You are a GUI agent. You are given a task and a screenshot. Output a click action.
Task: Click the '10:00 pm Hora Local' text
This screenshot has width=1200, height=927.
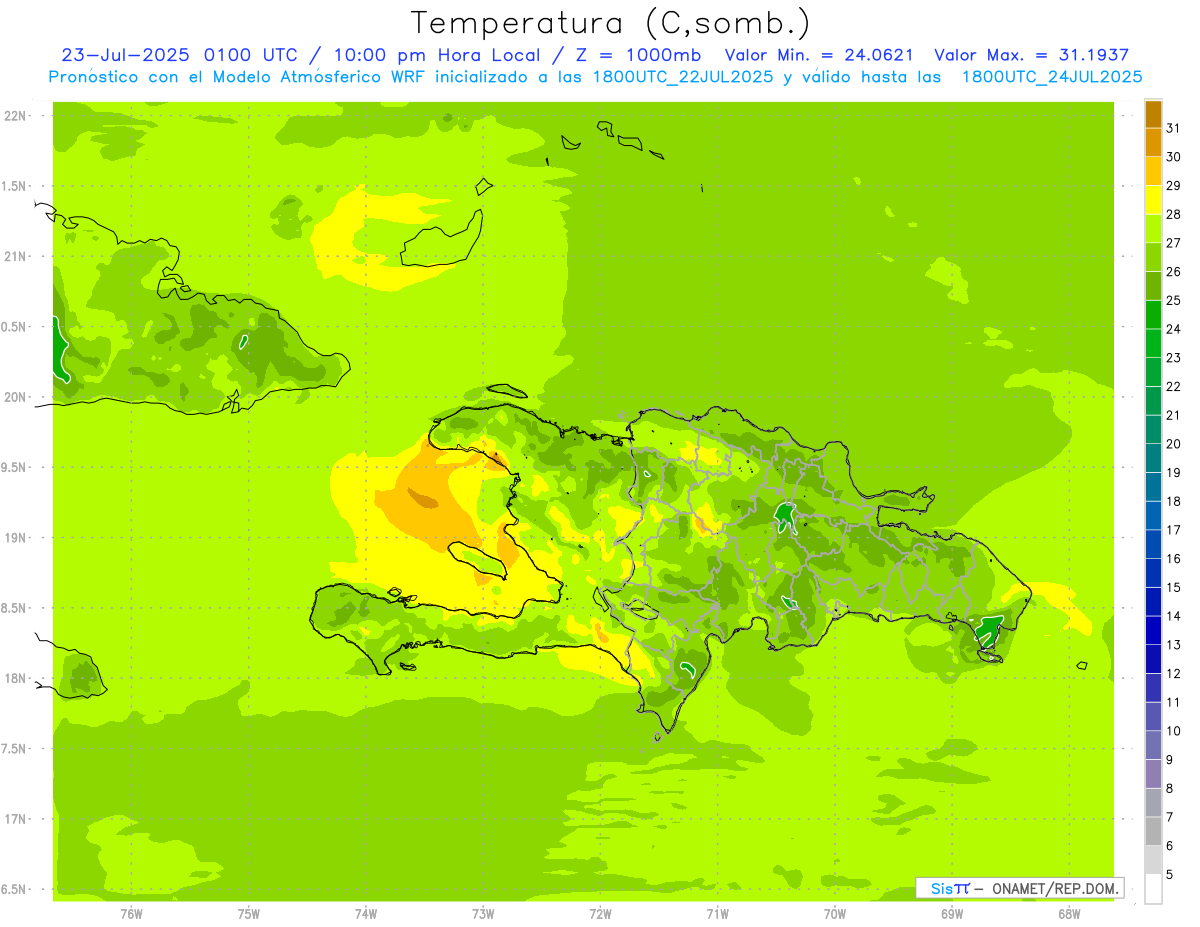click(x=439, y=55)
